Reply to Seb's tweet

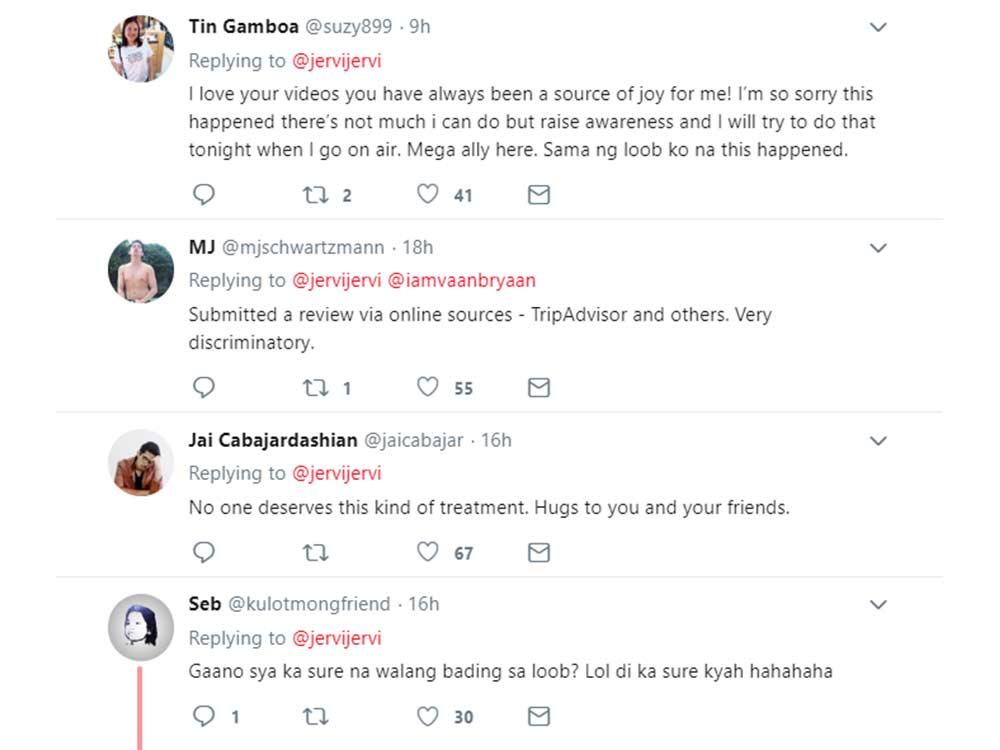204,716
